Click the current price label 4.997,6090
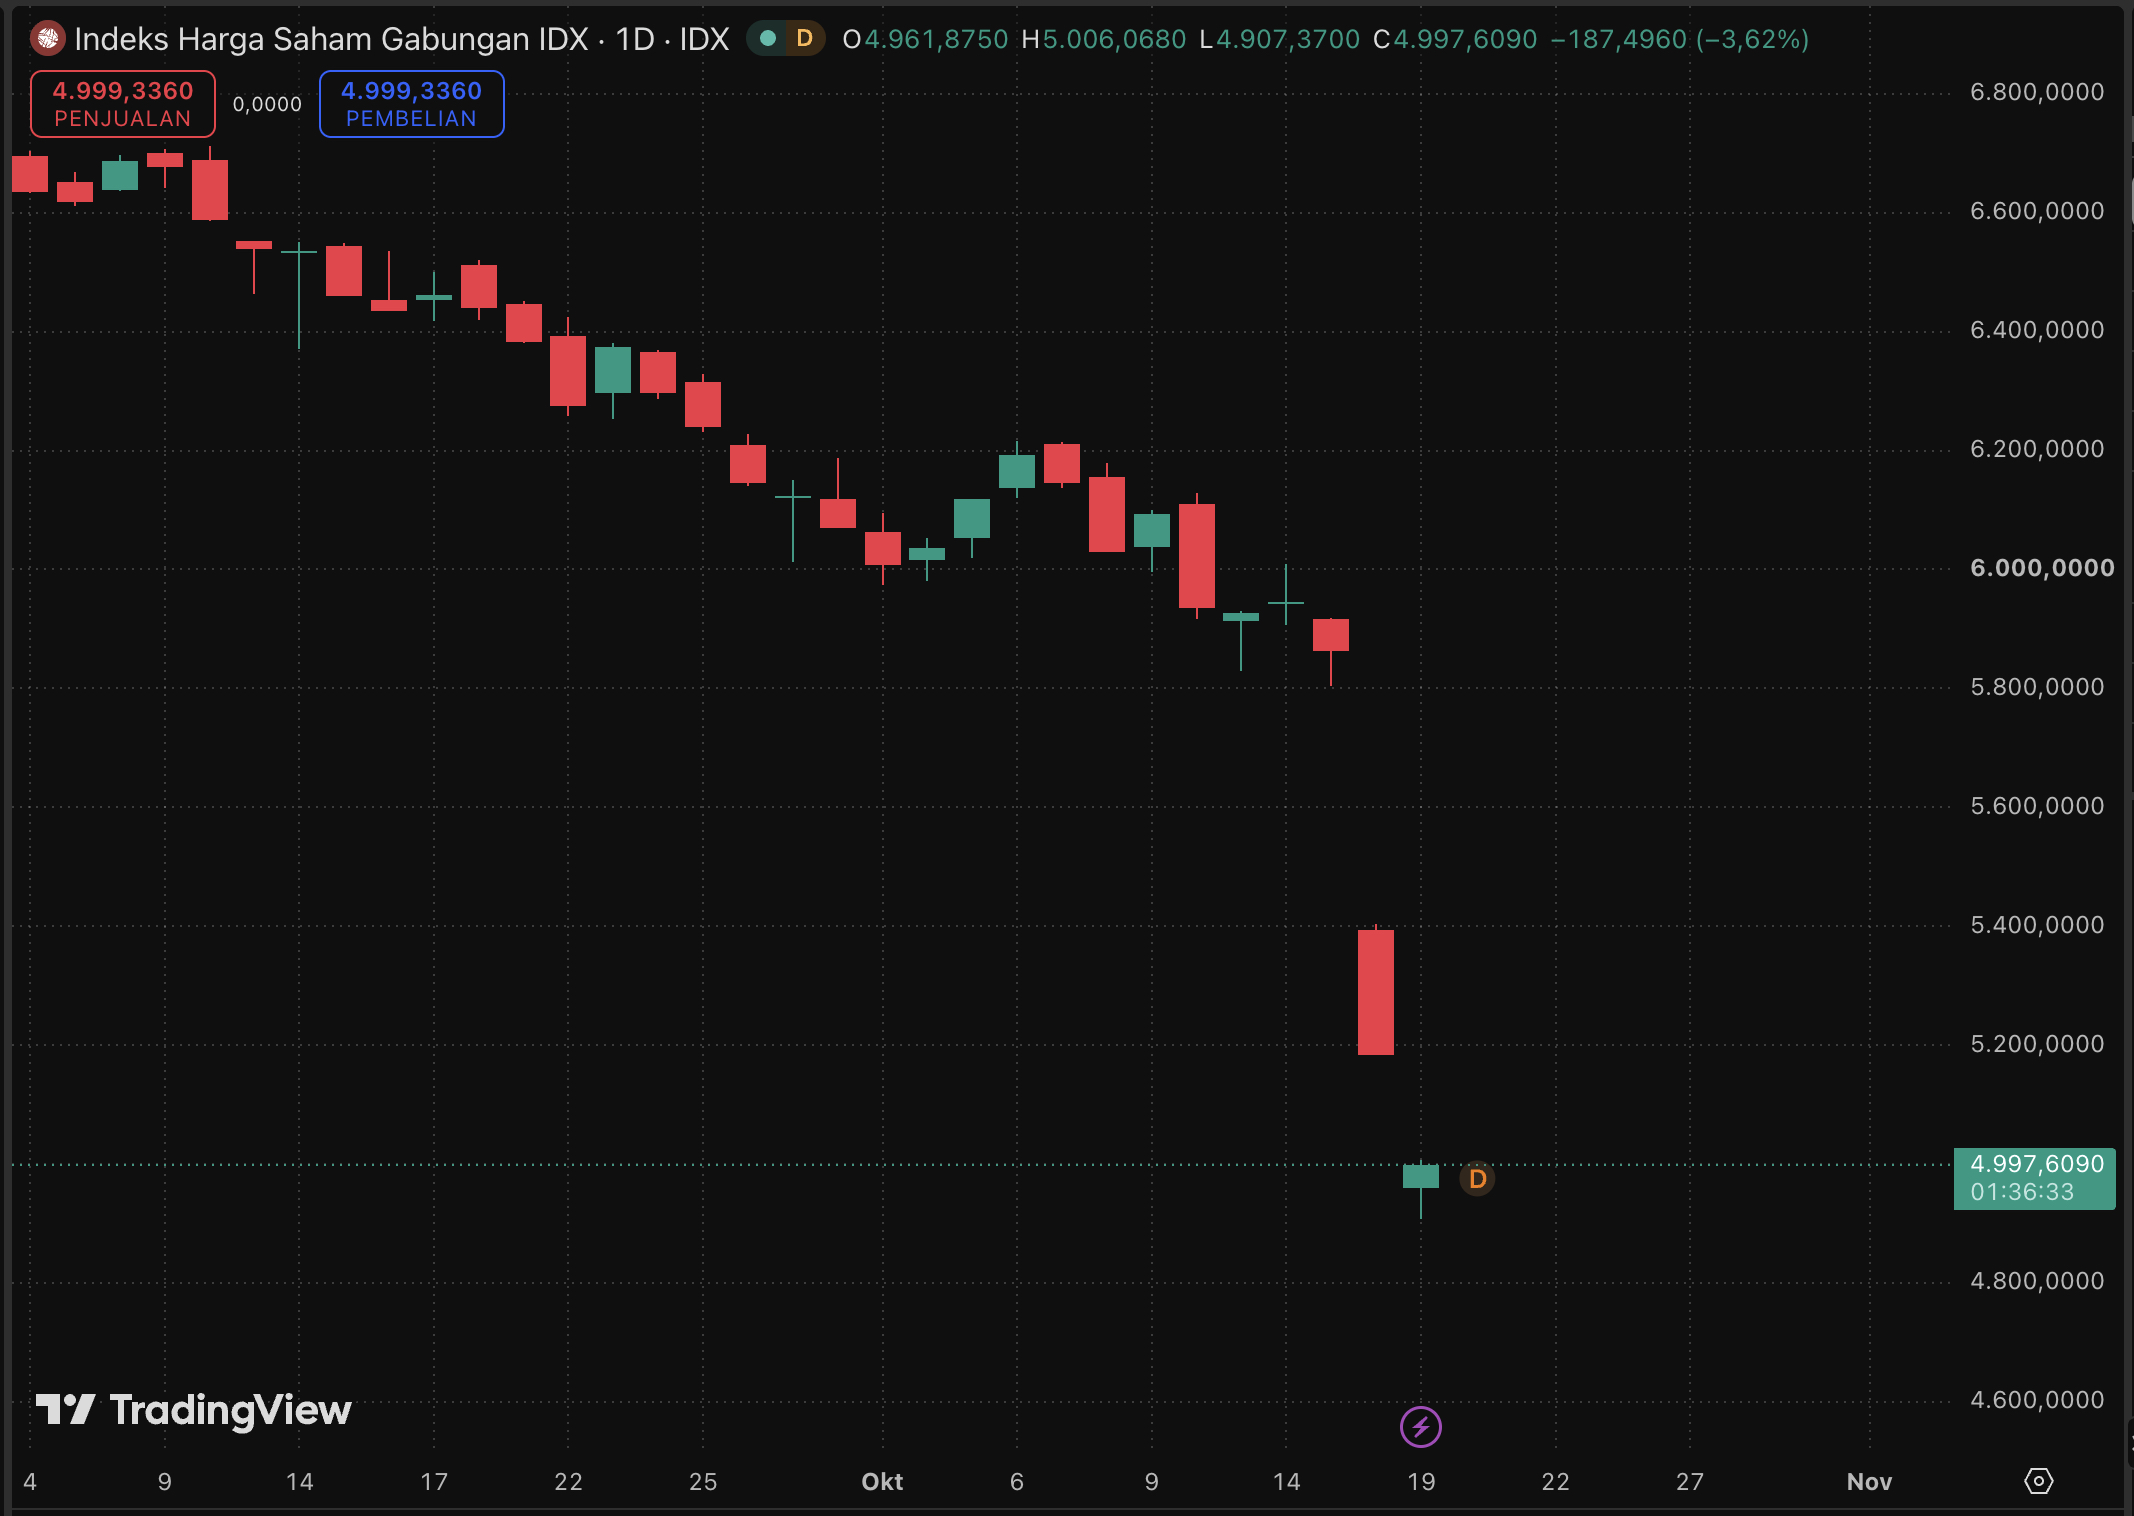This screenshot has width=2134, height=1516. pyautogui.click(x=2035, y=1178)
